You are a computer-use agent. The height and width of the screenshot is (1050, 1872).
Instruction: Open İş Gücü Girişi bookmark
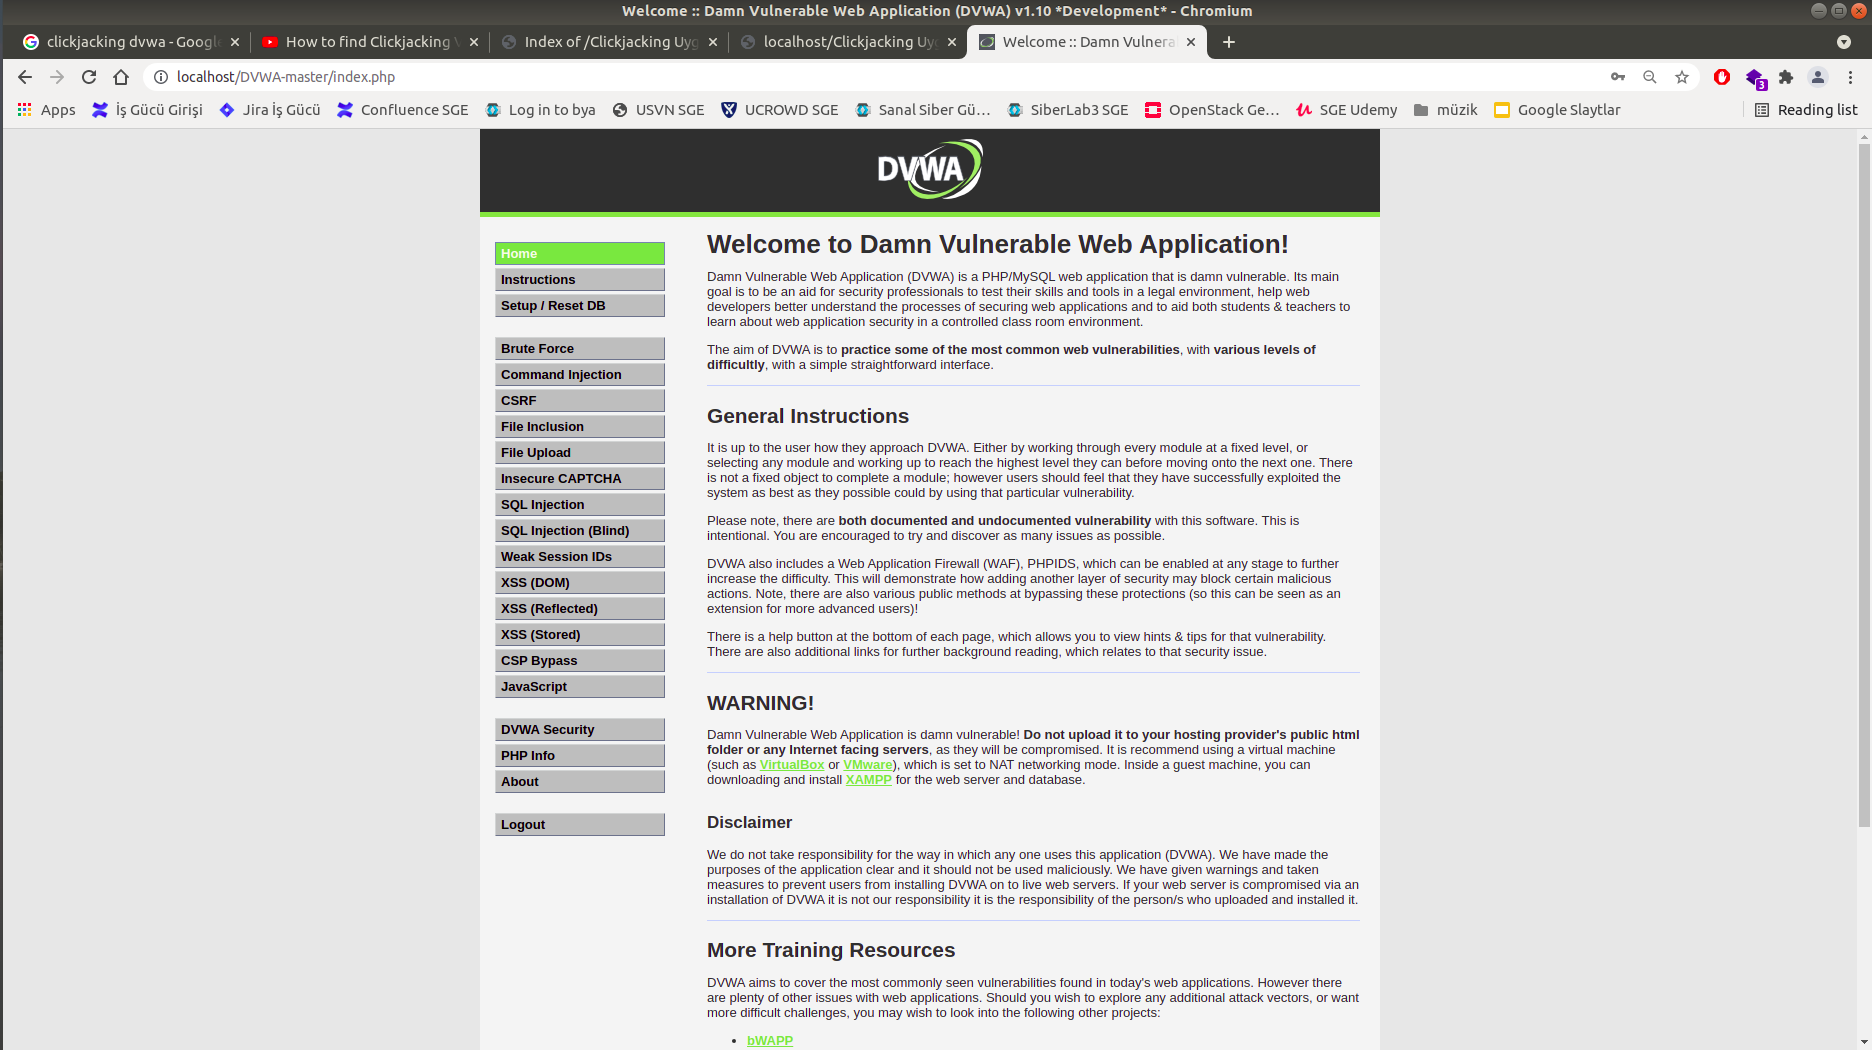[147, 110]
